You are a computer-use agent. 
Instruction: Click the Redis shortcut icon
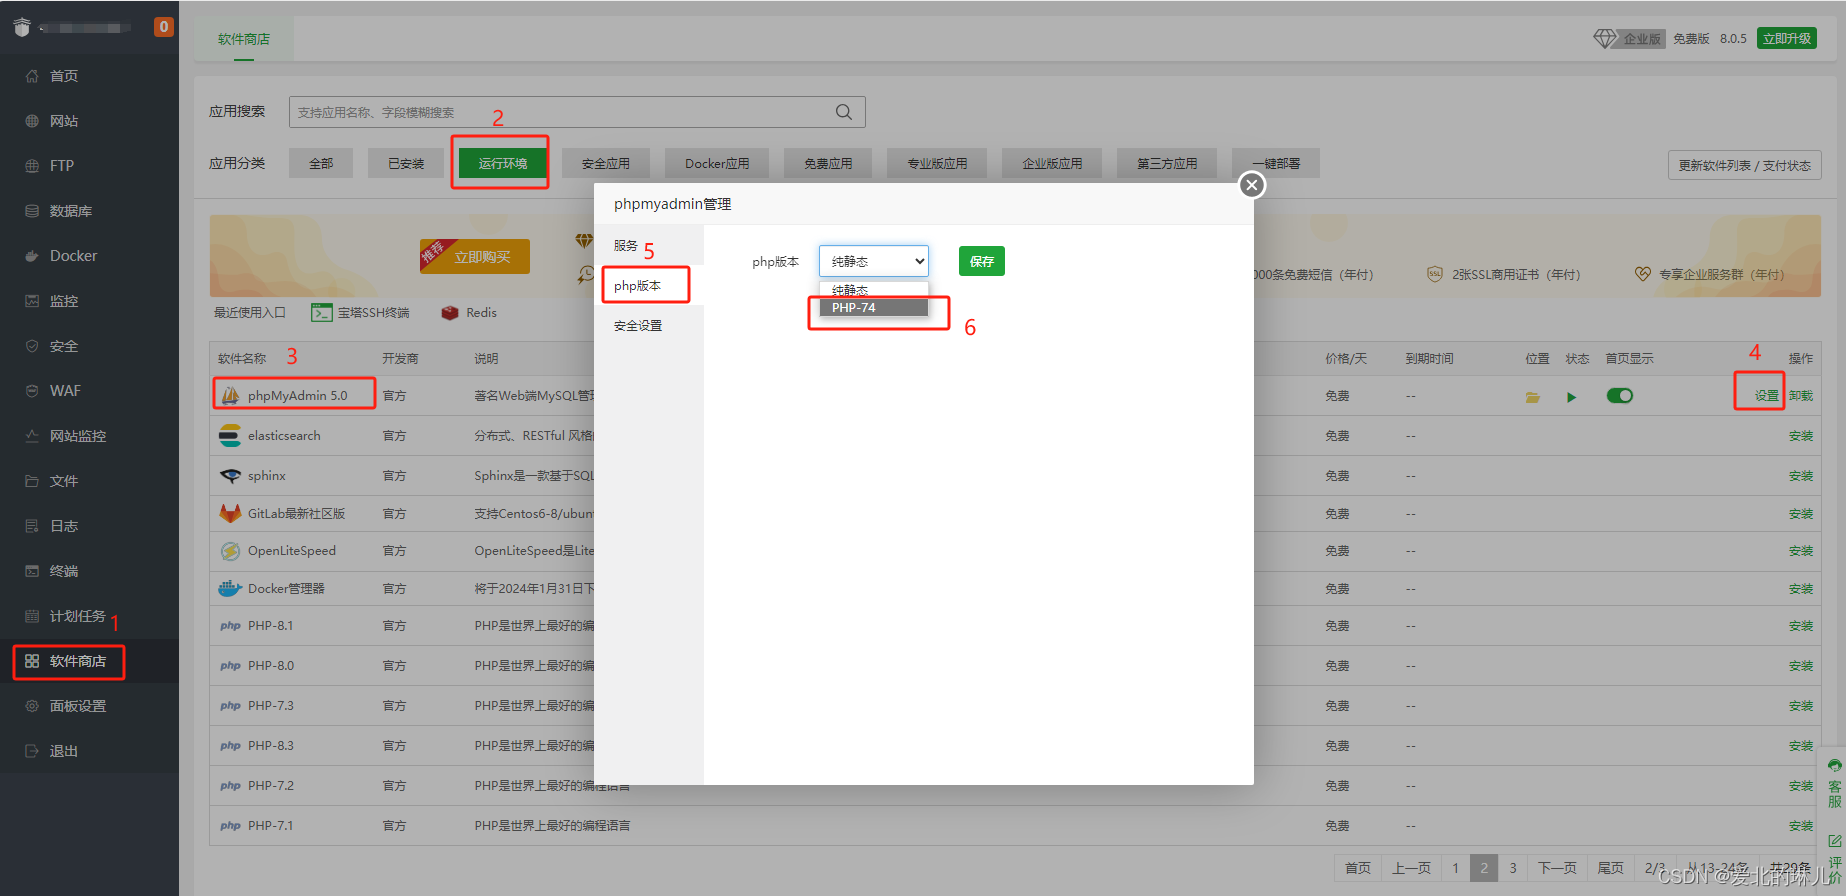tap(450, 313)
